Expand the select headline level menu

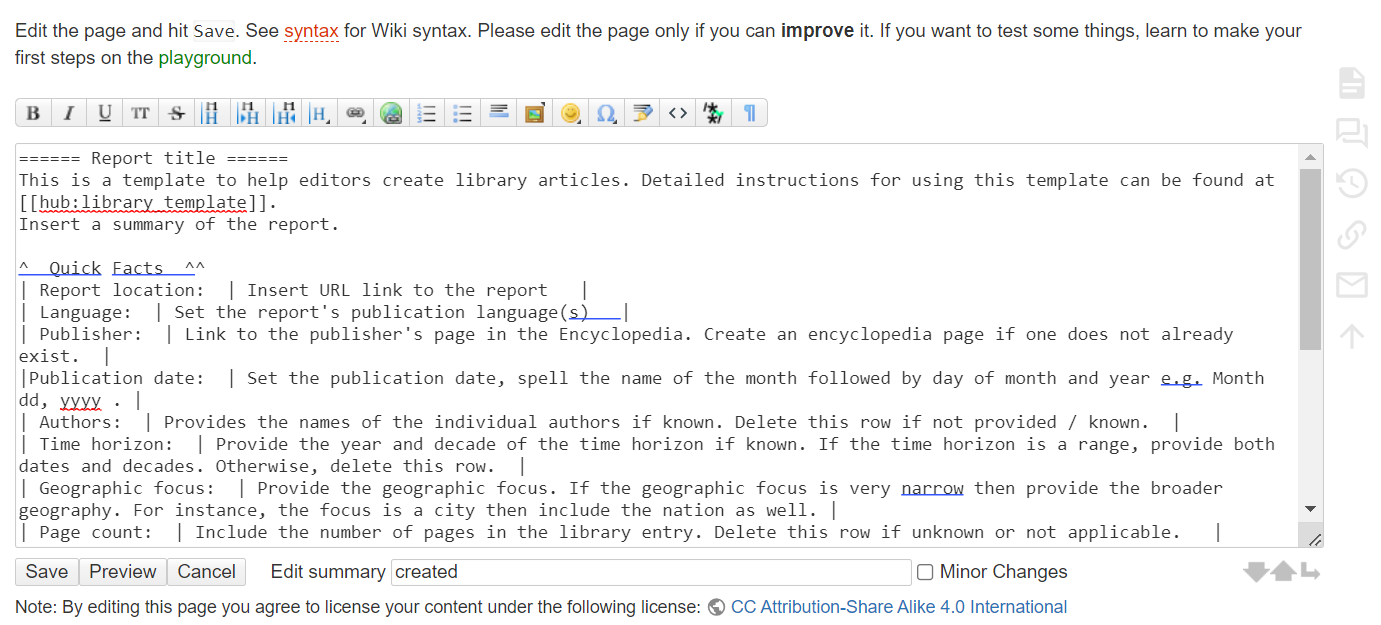[319, 113]
